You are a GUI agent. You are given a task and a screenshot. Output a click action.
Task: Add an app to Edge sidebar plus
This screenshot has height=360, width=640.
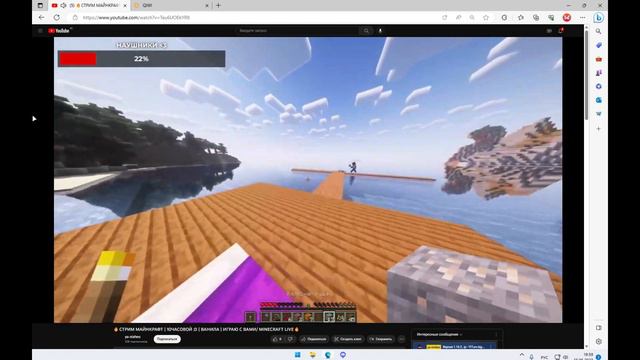pyautogui.click(x=598, y=129)
